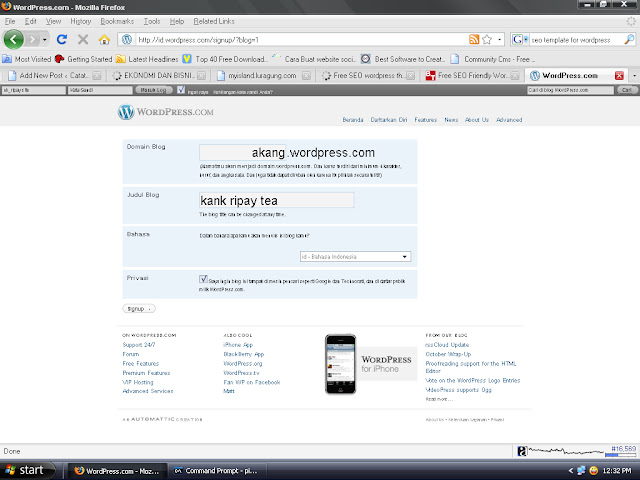The image size is (640, 480).
Task: Reload the page with the Refresh icon
Action: [62, 40]
